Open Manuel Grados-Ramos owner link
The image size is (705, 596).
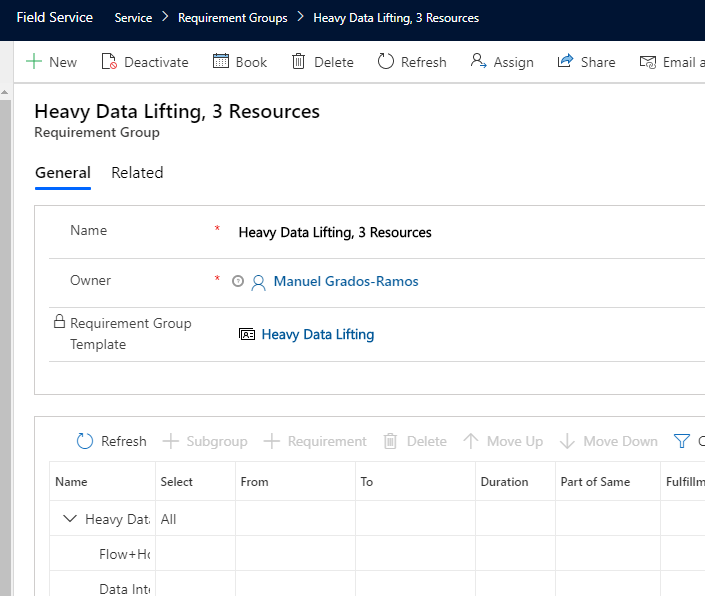[x=346, y=281]
